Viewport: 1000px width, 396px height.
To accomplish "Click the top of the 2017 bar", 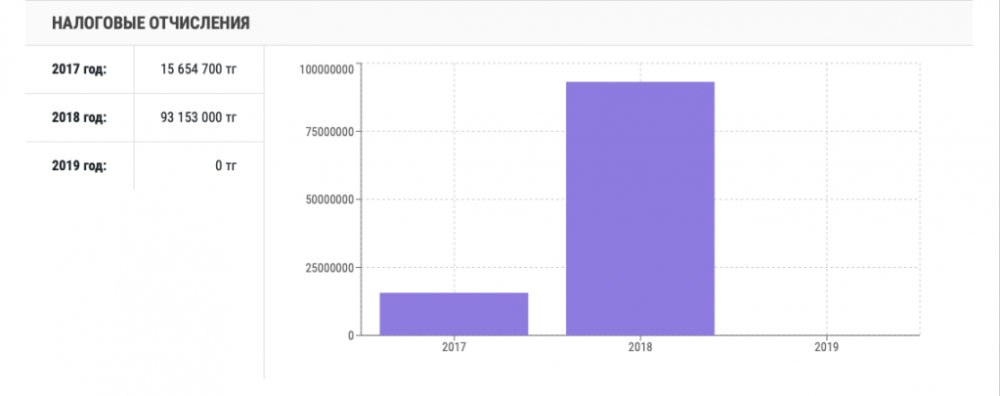I will pos(454,293).
